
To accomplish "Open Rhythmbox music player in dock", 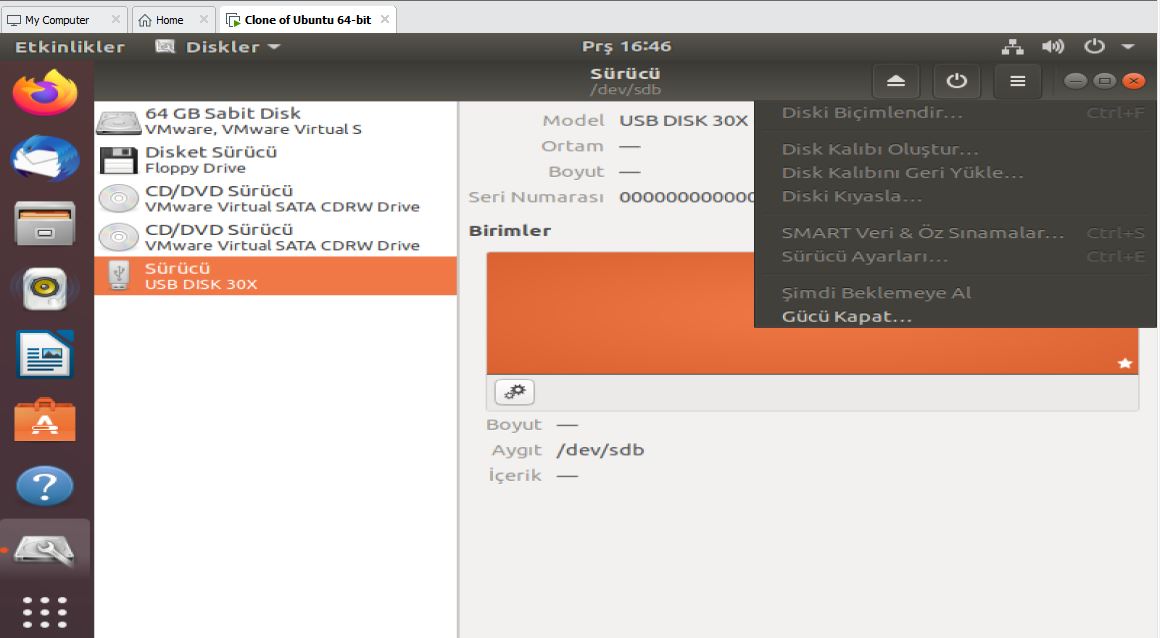I will [x=44, y=289].
